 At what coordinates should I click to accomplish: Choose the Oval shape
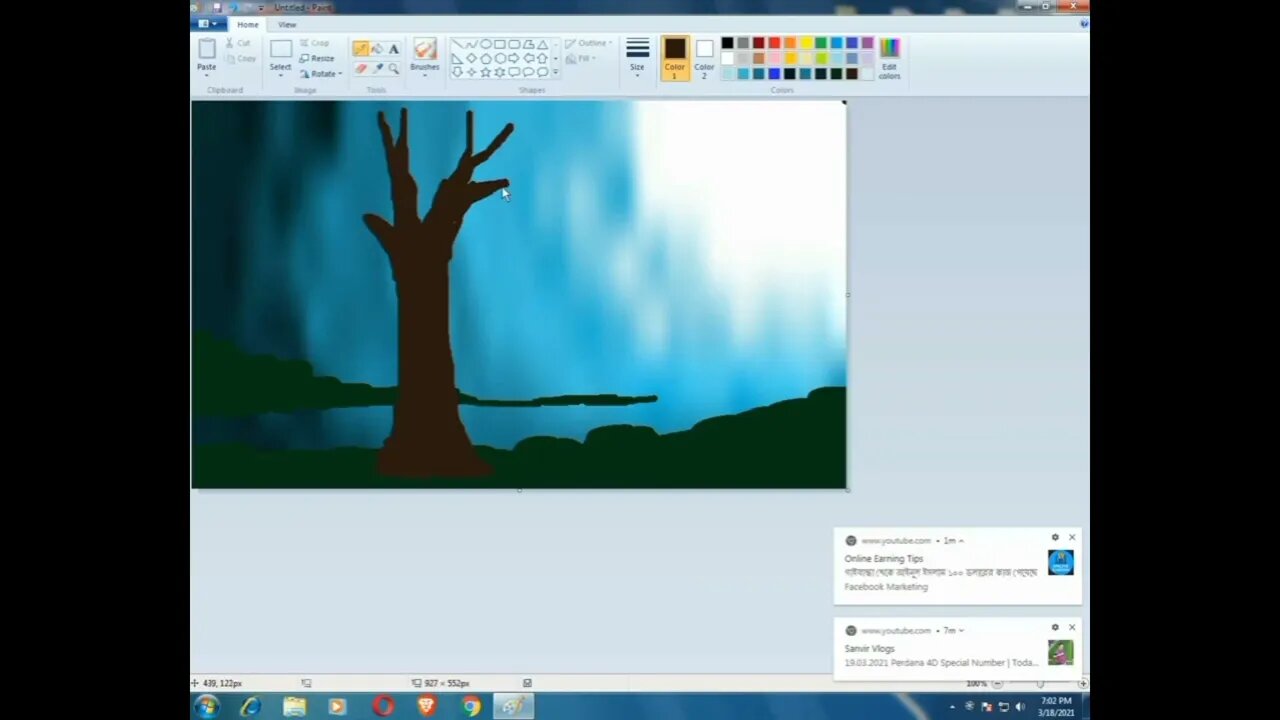(x=485, y=45)
